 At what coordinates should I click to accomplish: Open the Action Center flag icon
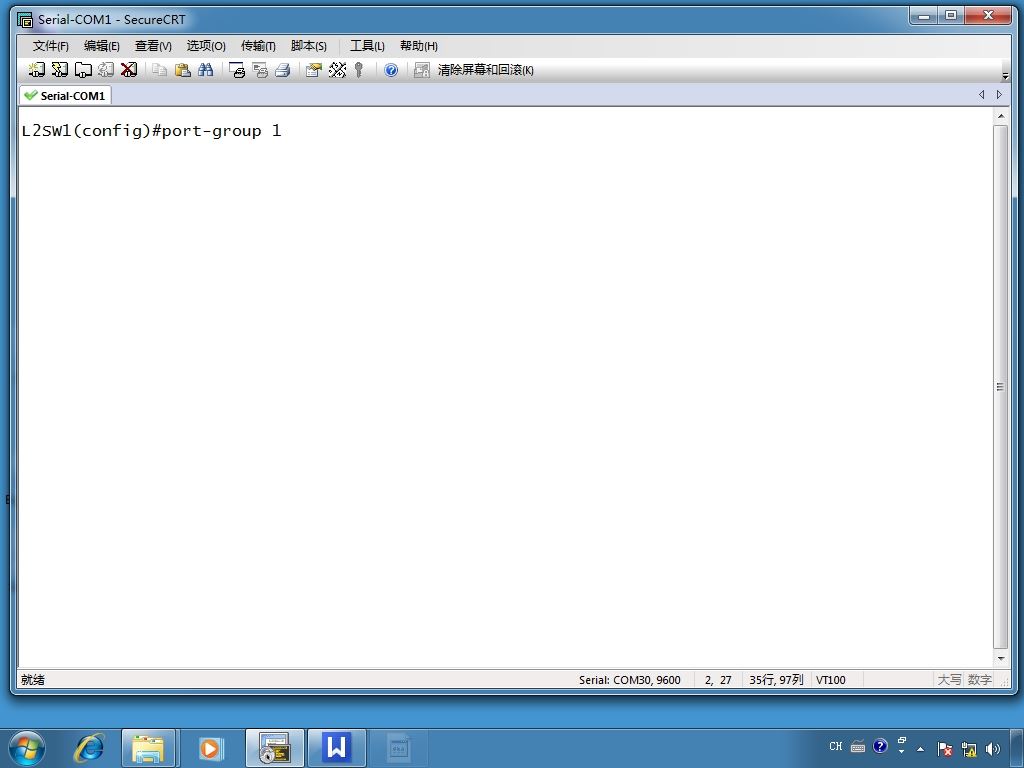pyautogui.click(x=944, y=749)
